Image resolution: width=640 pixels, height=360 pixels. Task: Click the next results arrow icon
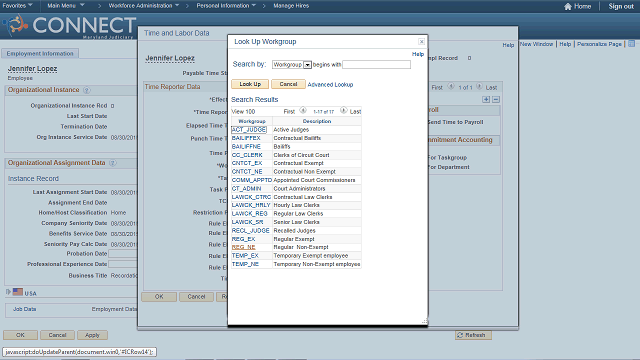tap(343, 110)
